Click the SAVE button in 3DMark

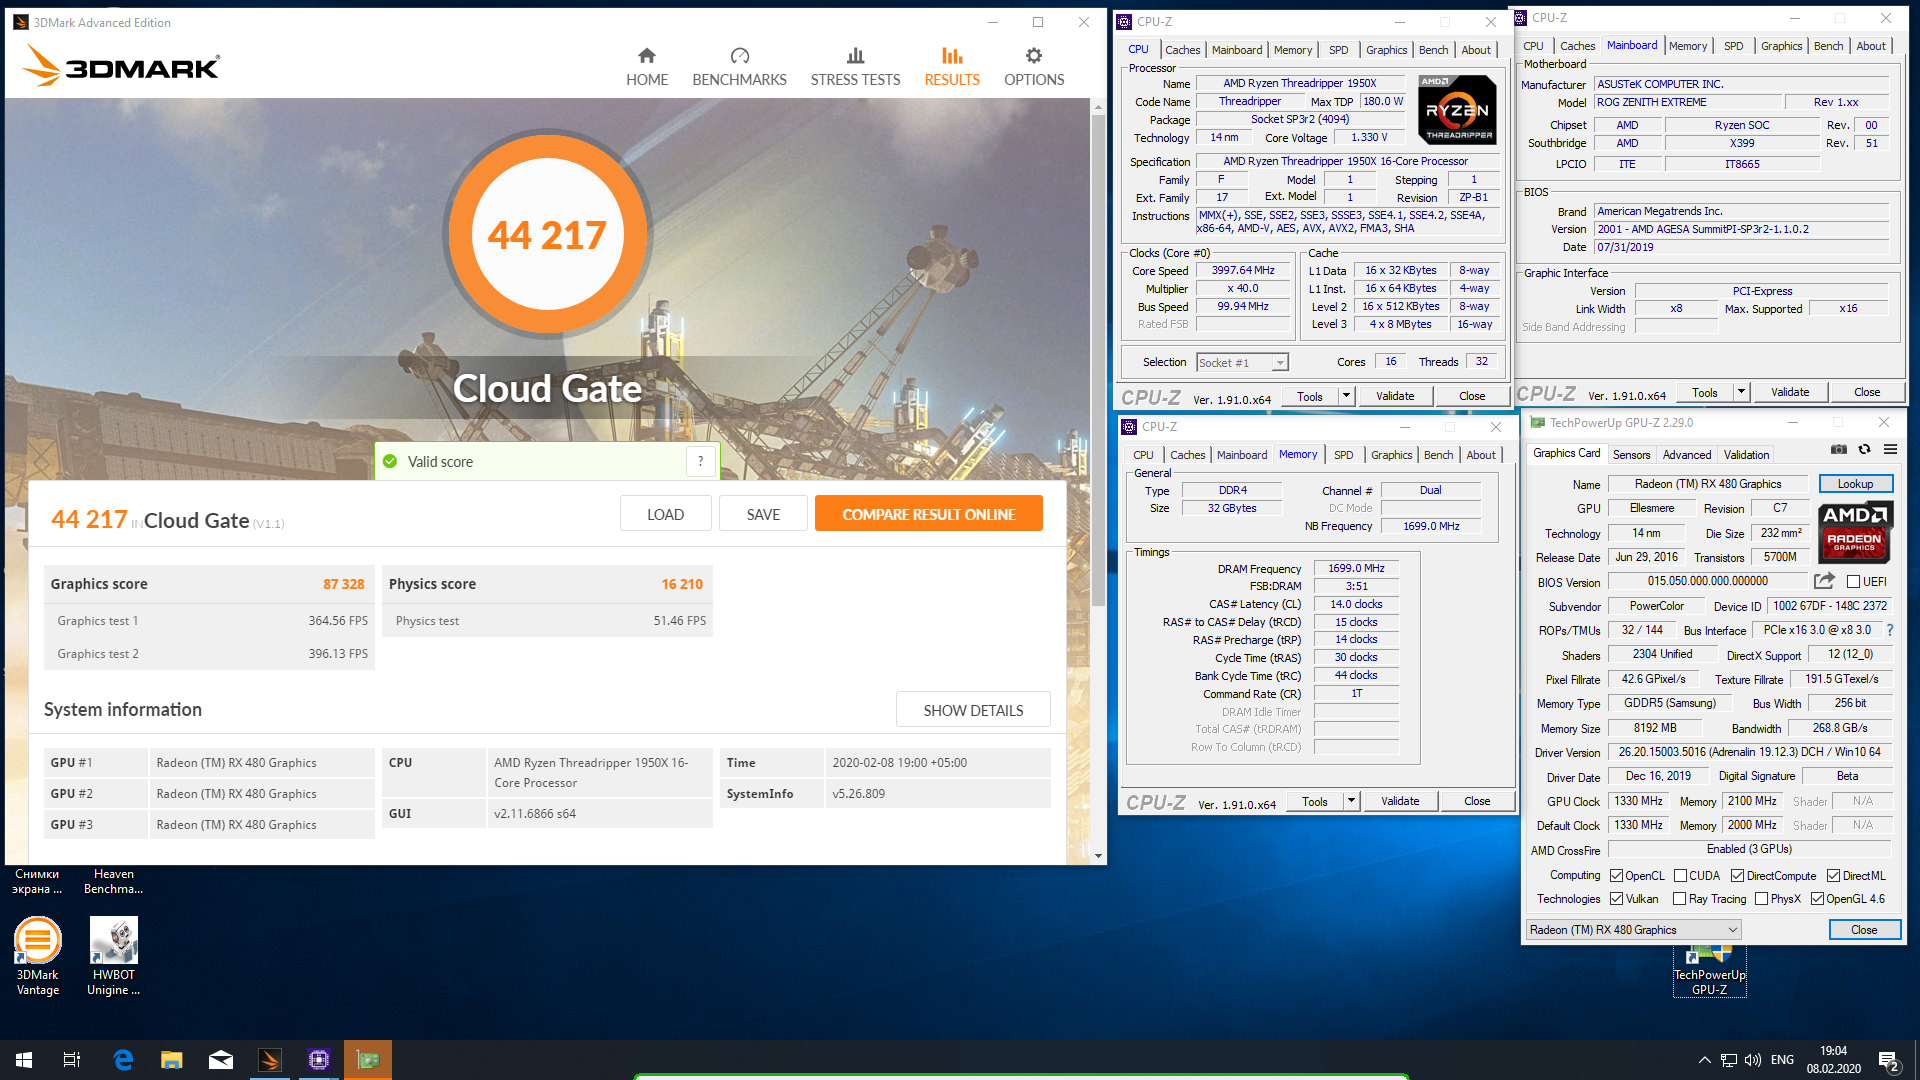click(763, 514)
